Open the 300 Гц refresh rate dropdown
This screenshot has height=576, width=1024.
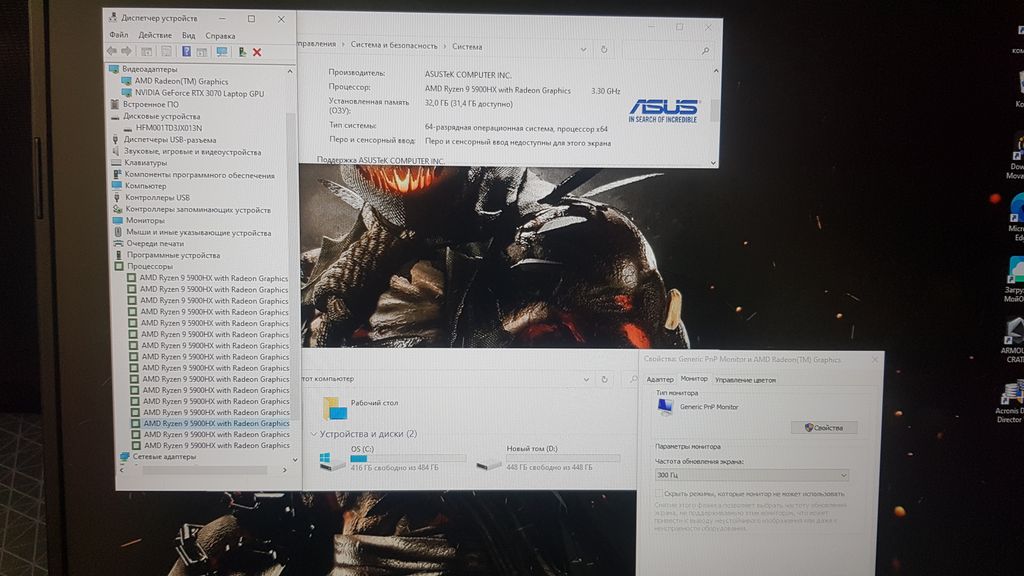tap(752, 475)
